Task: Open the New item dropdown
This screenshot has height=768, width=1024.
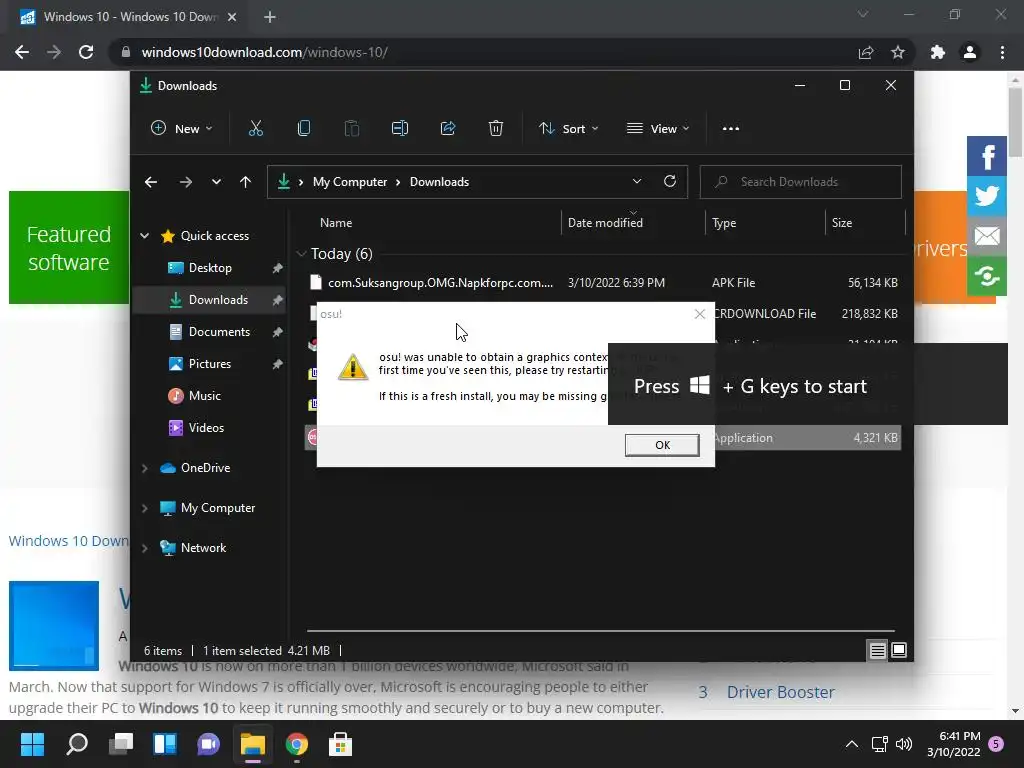Action: [182, 129]
